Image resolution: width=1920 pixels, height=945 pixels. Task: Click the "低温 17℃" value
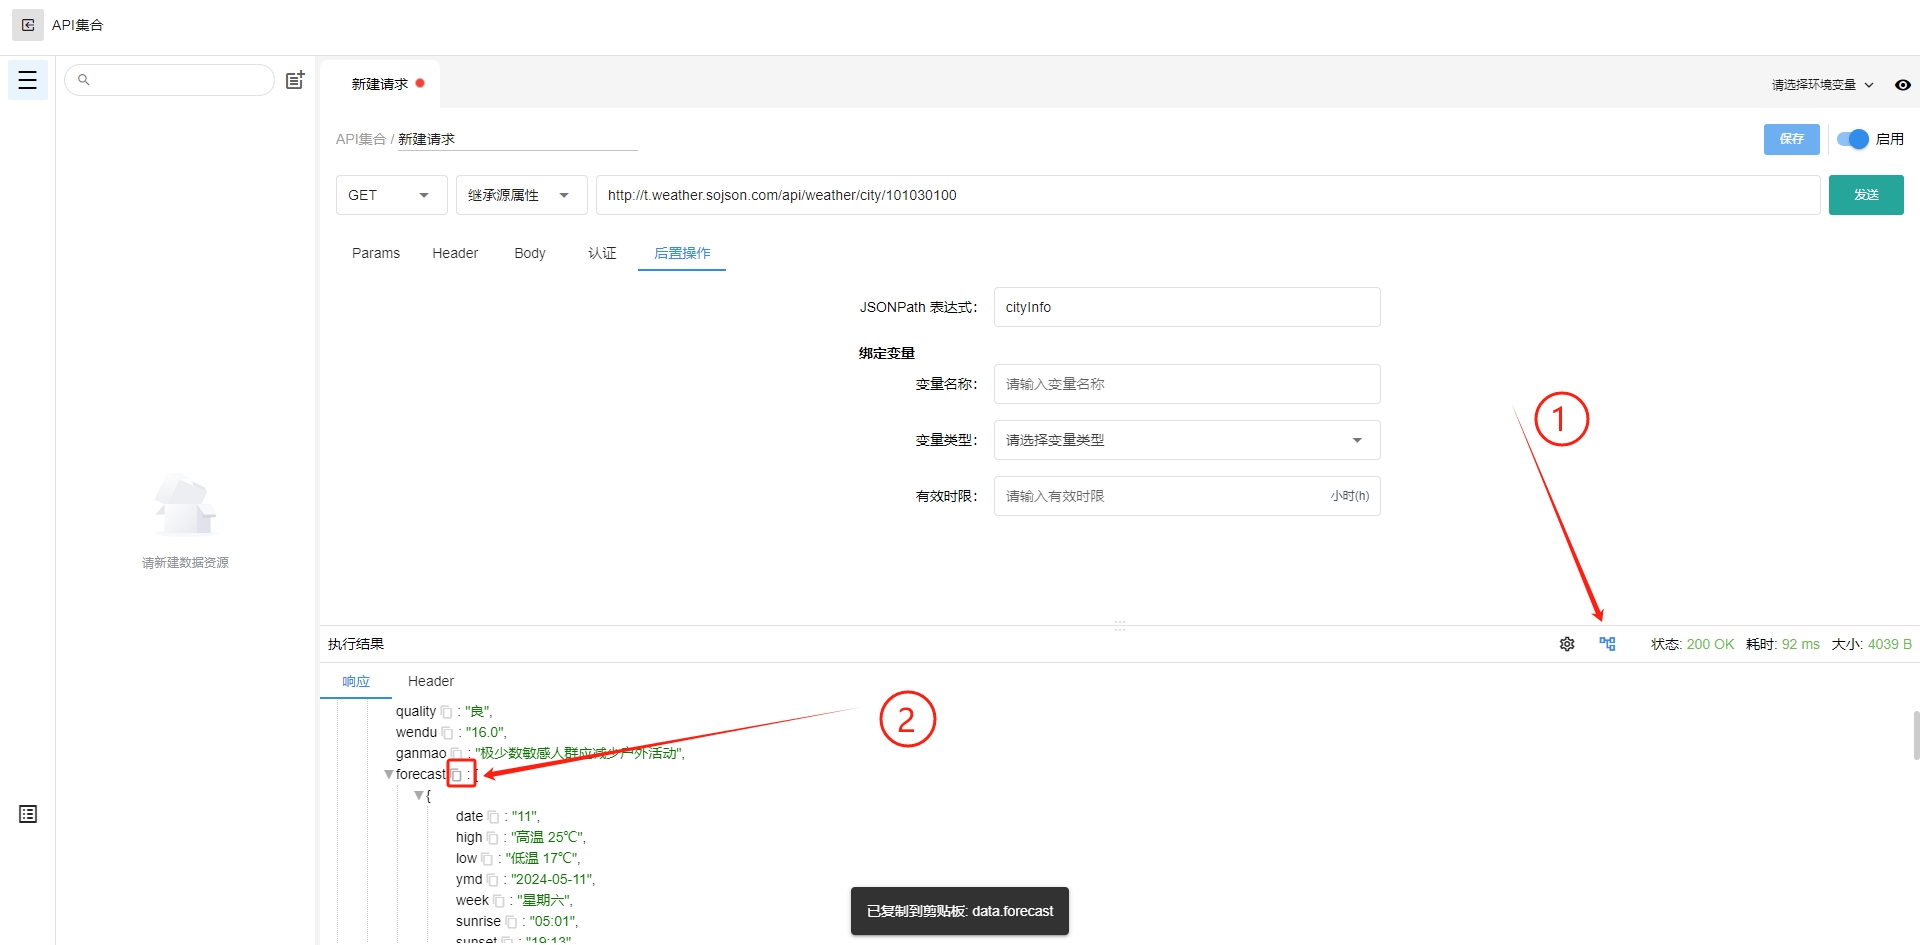(540, 859)
